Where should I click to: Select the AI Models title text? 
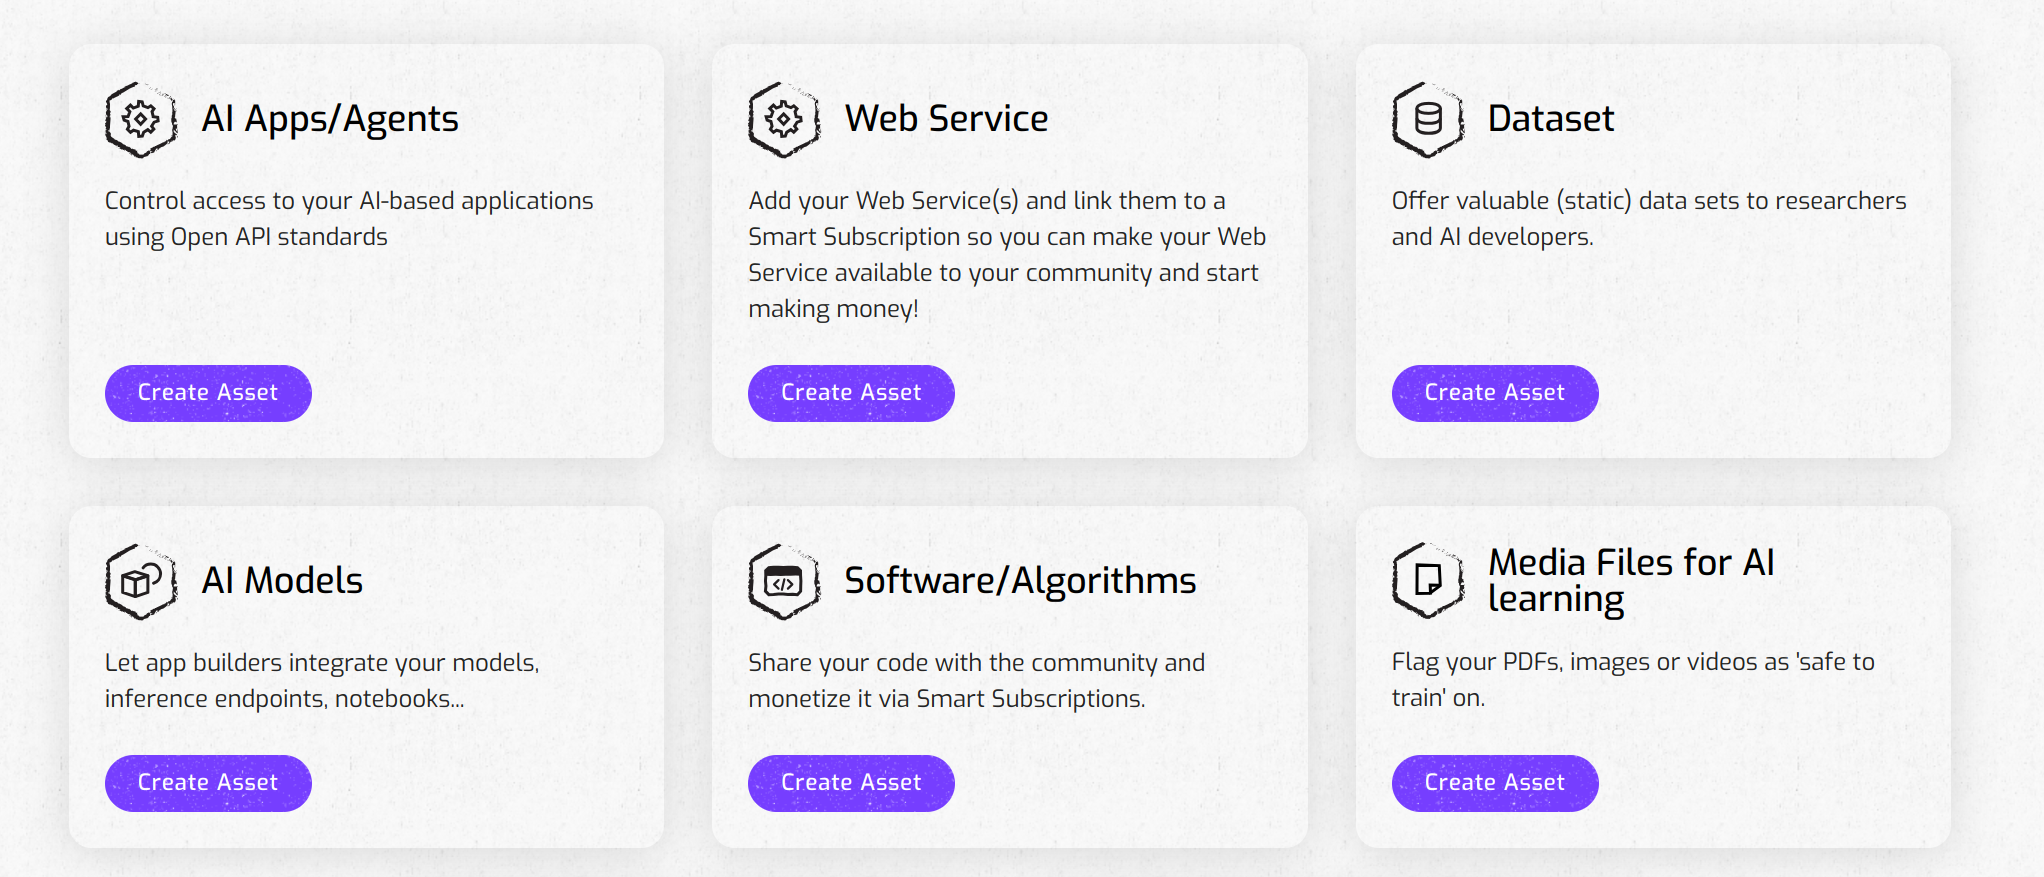pyautogui.click(x=282, y=581)
